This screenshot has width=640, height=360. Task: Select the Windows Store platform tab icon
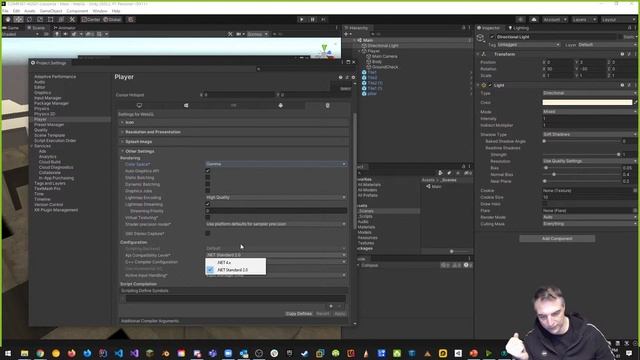(186, 105)
